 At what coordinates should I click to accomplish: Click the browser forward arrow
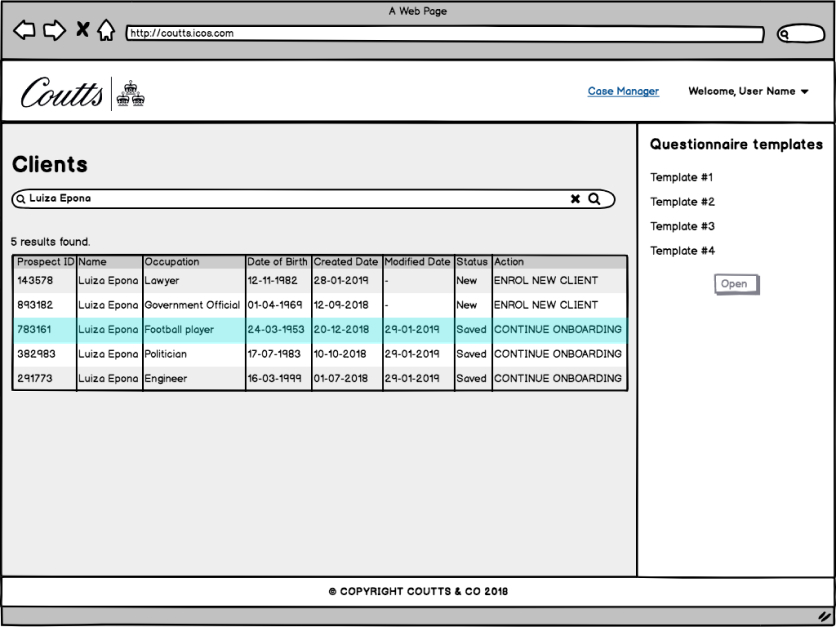pyautogui.click(x=54, y=33)
